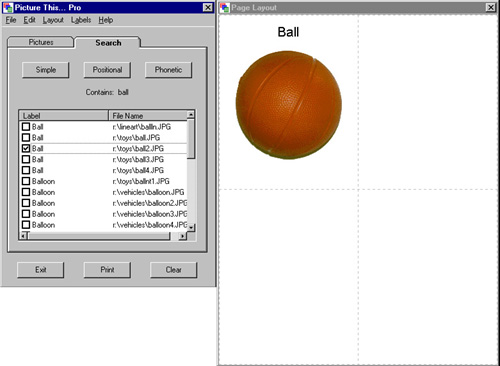Tick the checkbox for toys\ball4.JPG

pos(26,170)
